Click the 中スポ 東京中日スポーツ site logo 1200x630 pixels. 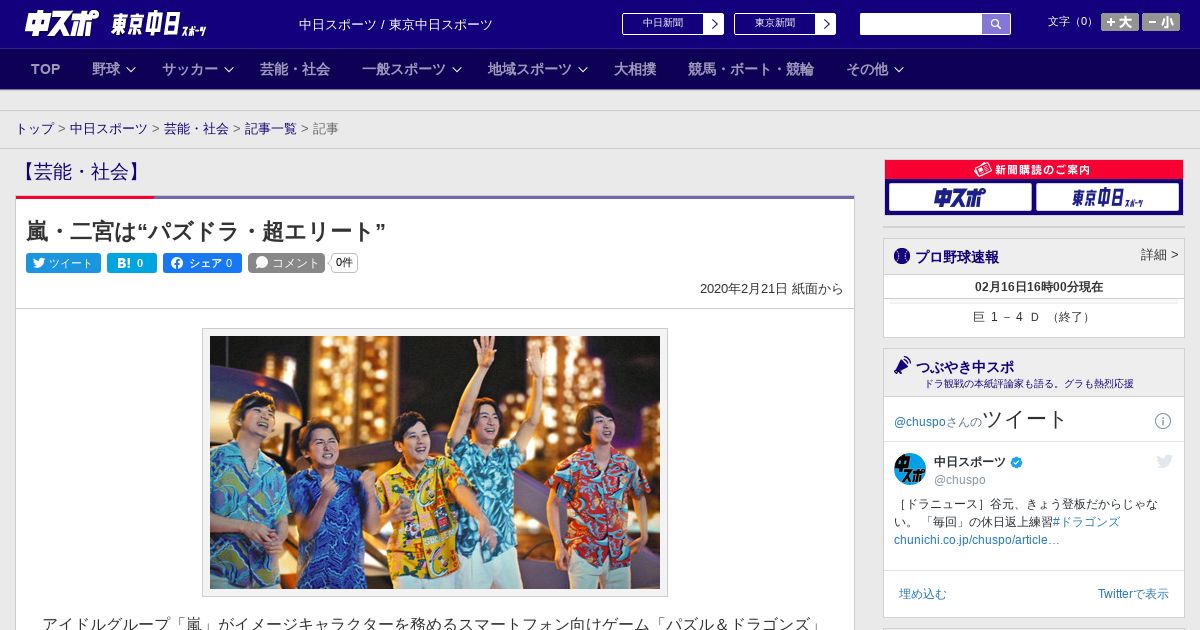tap(116, 23)
